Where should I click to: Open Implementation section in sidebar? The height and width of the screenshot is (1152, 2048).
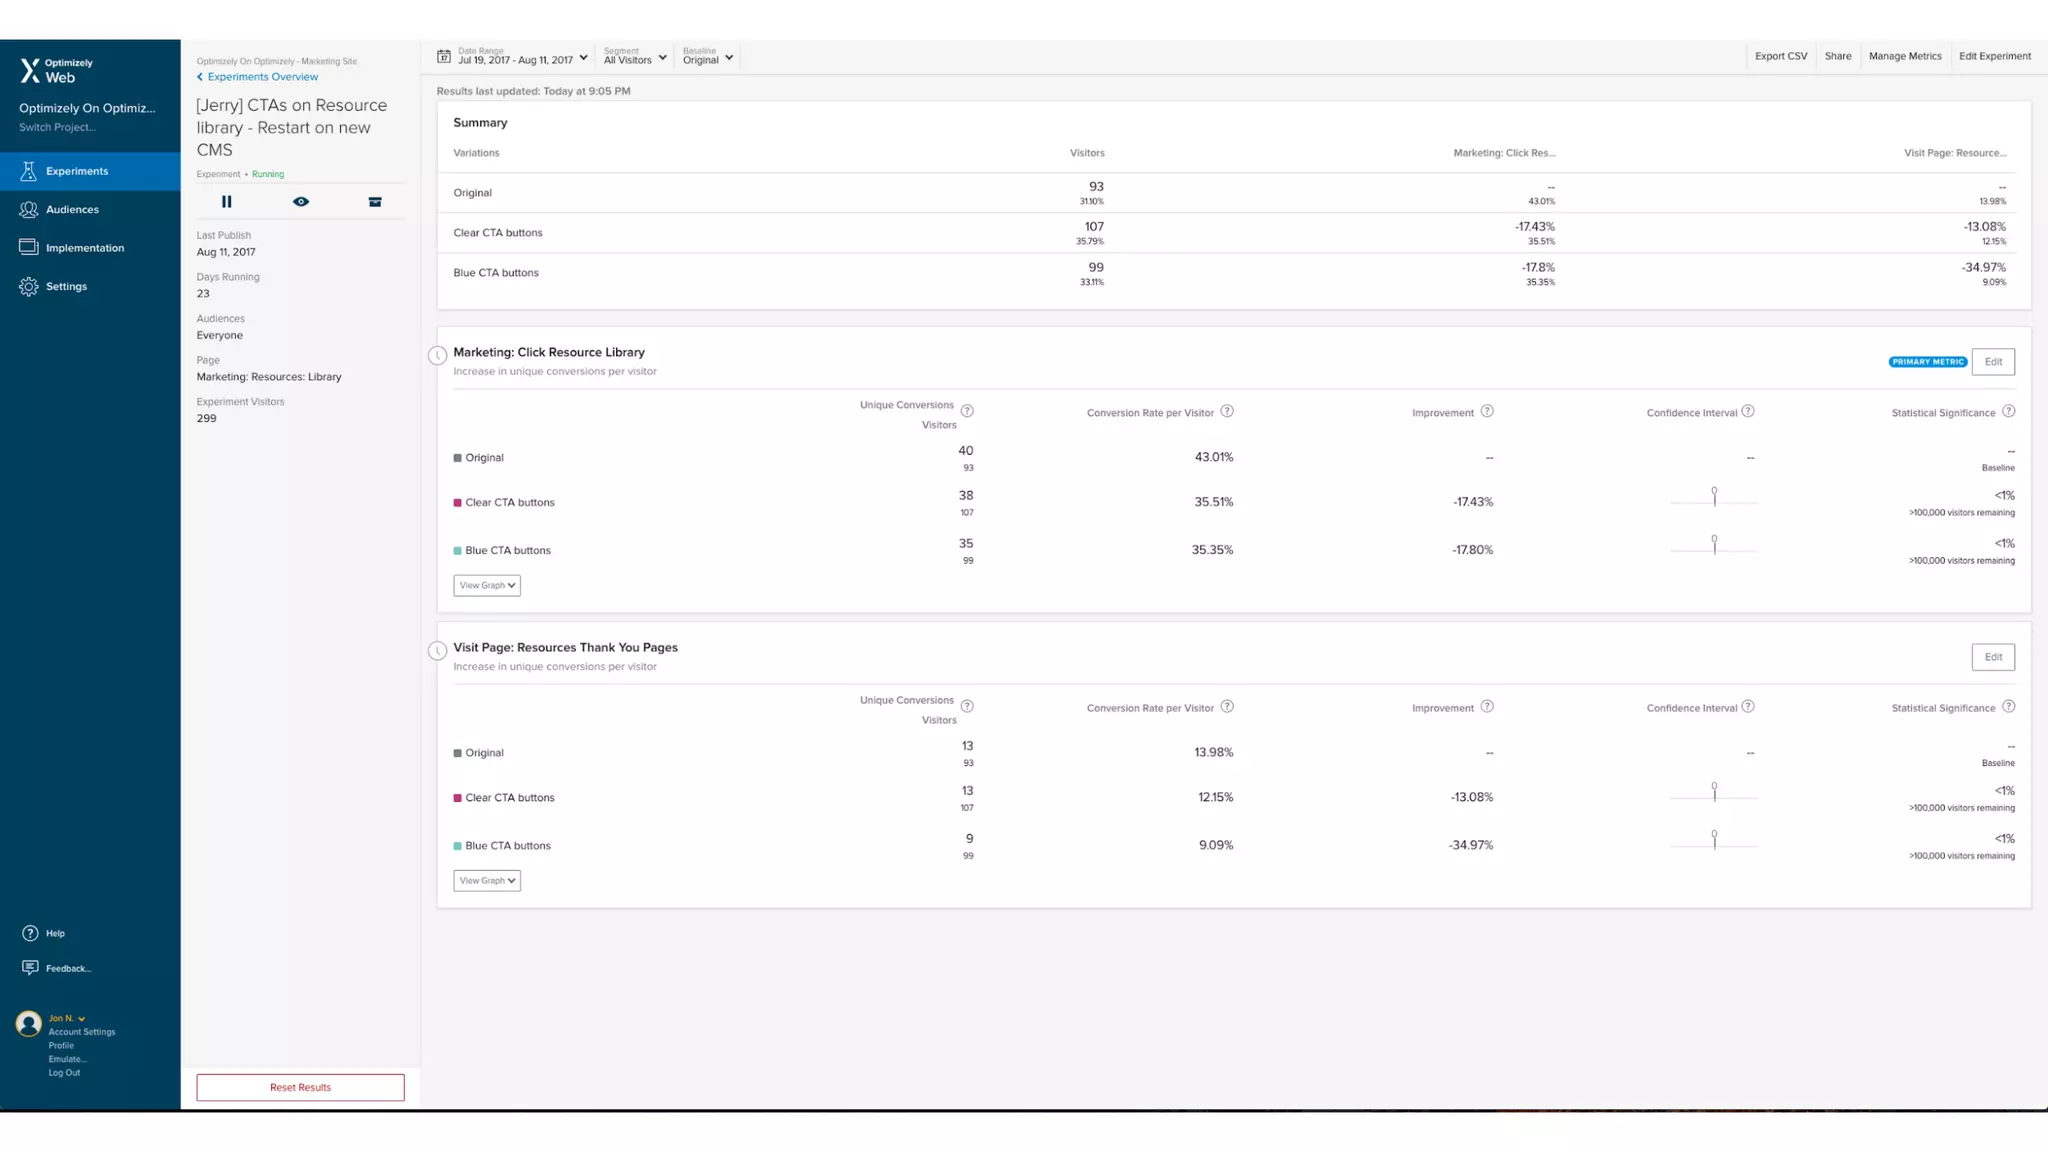[x=85, y=248]
